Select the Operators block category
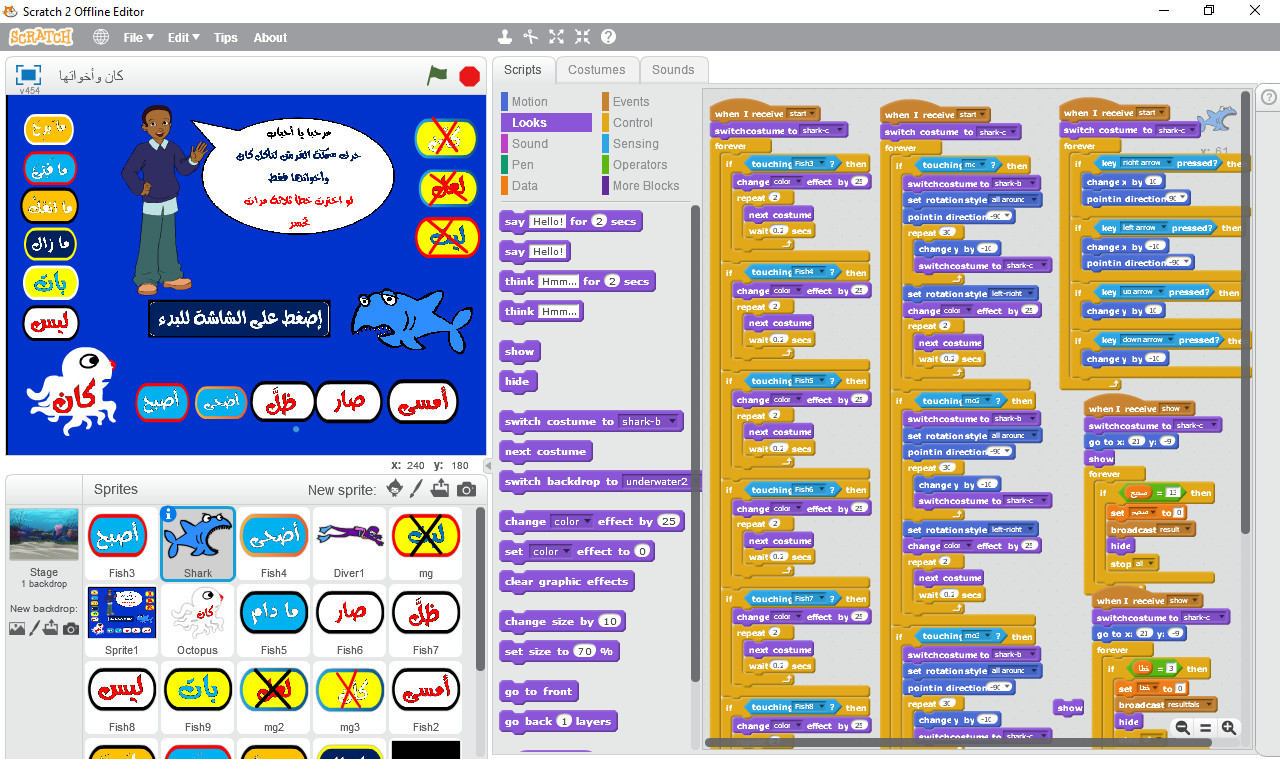The height and width of the screenshot is (759, 1280). coord(646,165)
